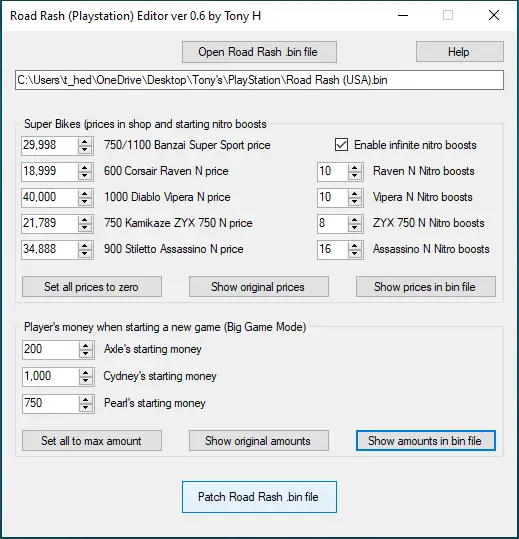Image resolution: width=519 pixels, height=539 pixels.
Task: Show original amounts
Action: pos(259,441)
